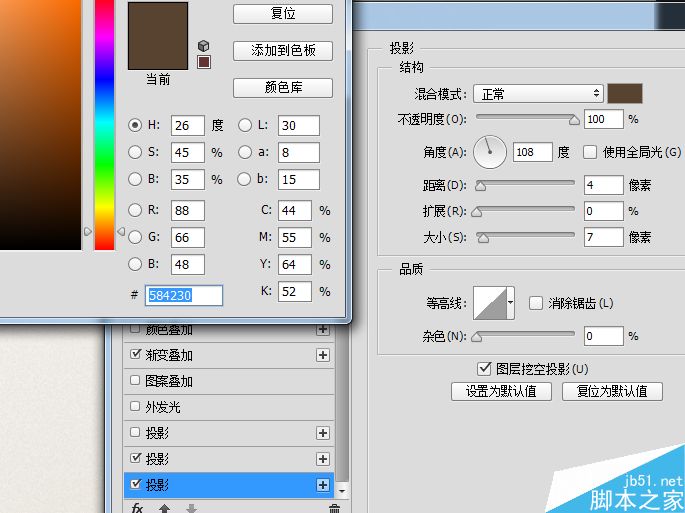Select the H hue radio button
The width and height of the screenshot is (685, 513).
point(135,125)
